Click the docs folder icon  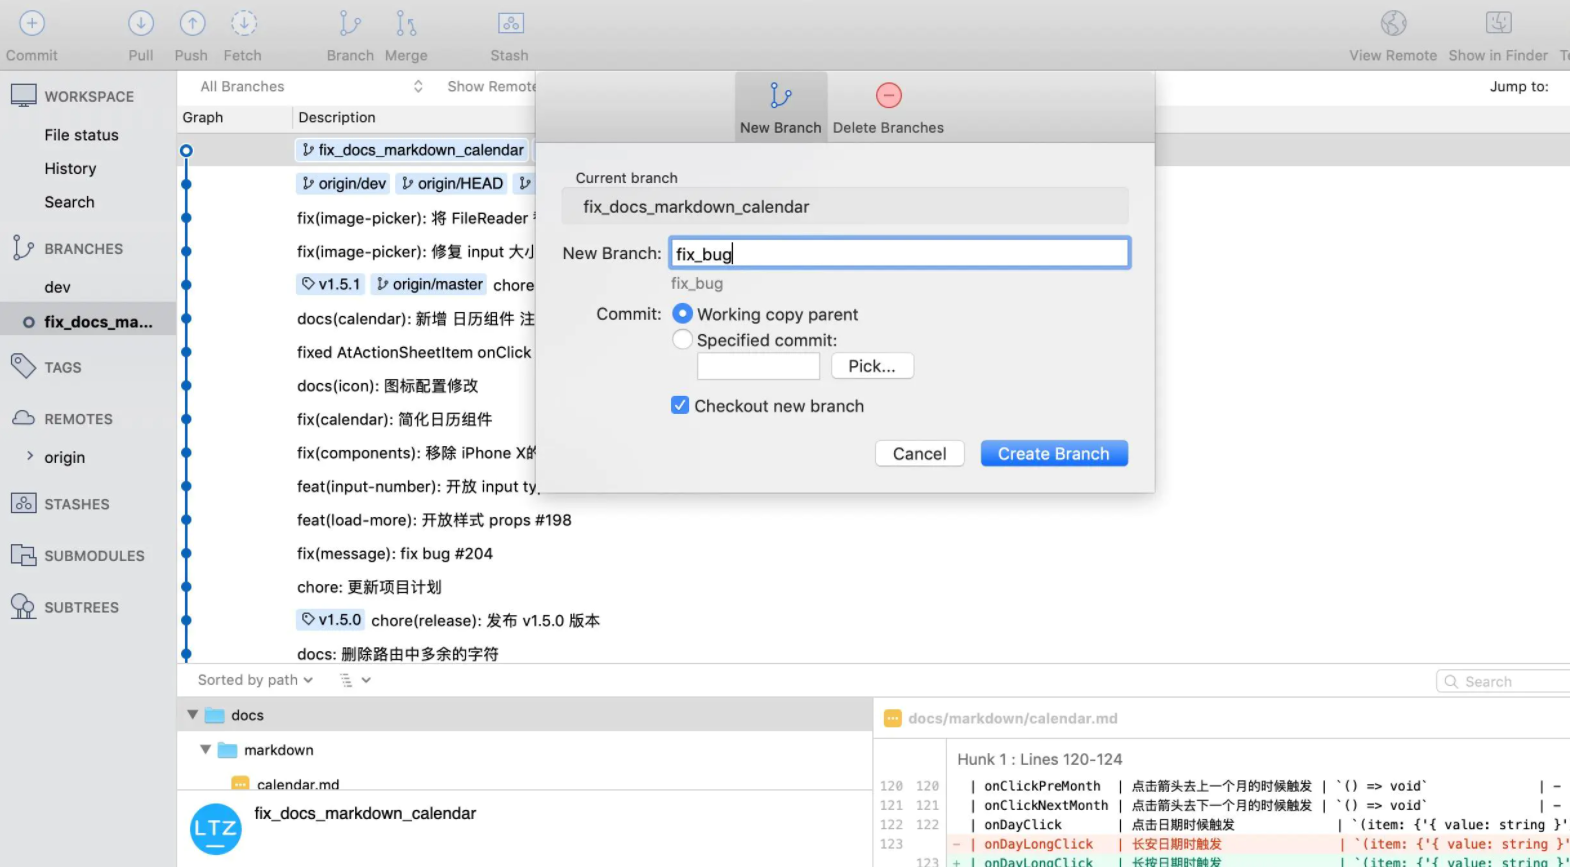tap(215, 716)
